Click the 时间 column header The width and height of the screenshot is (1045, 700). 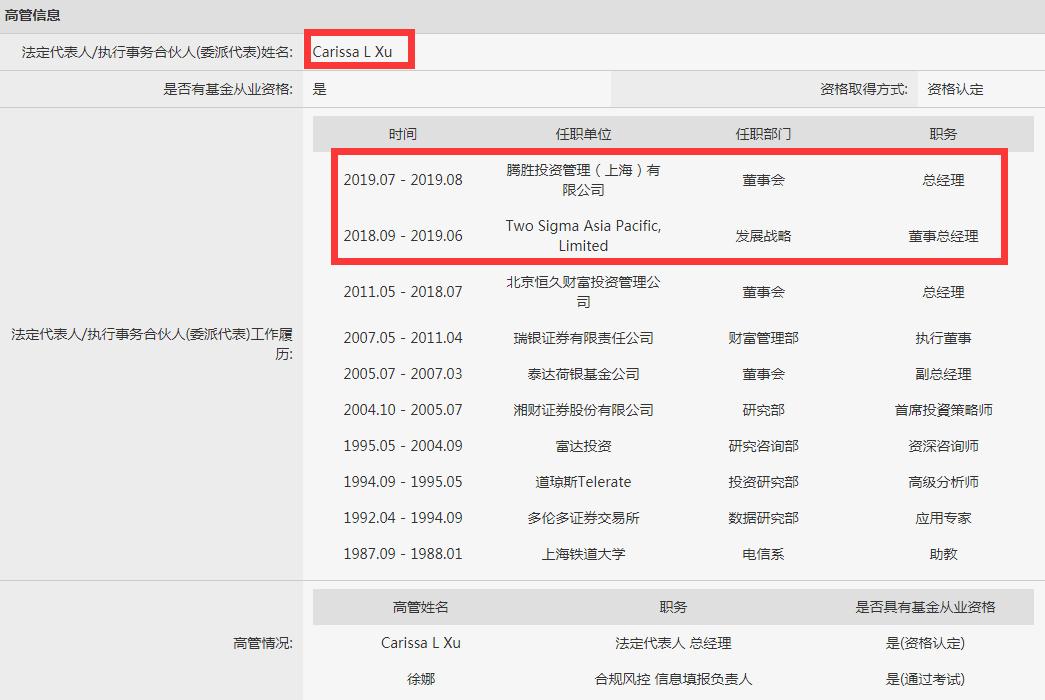[x=403, y=133]
